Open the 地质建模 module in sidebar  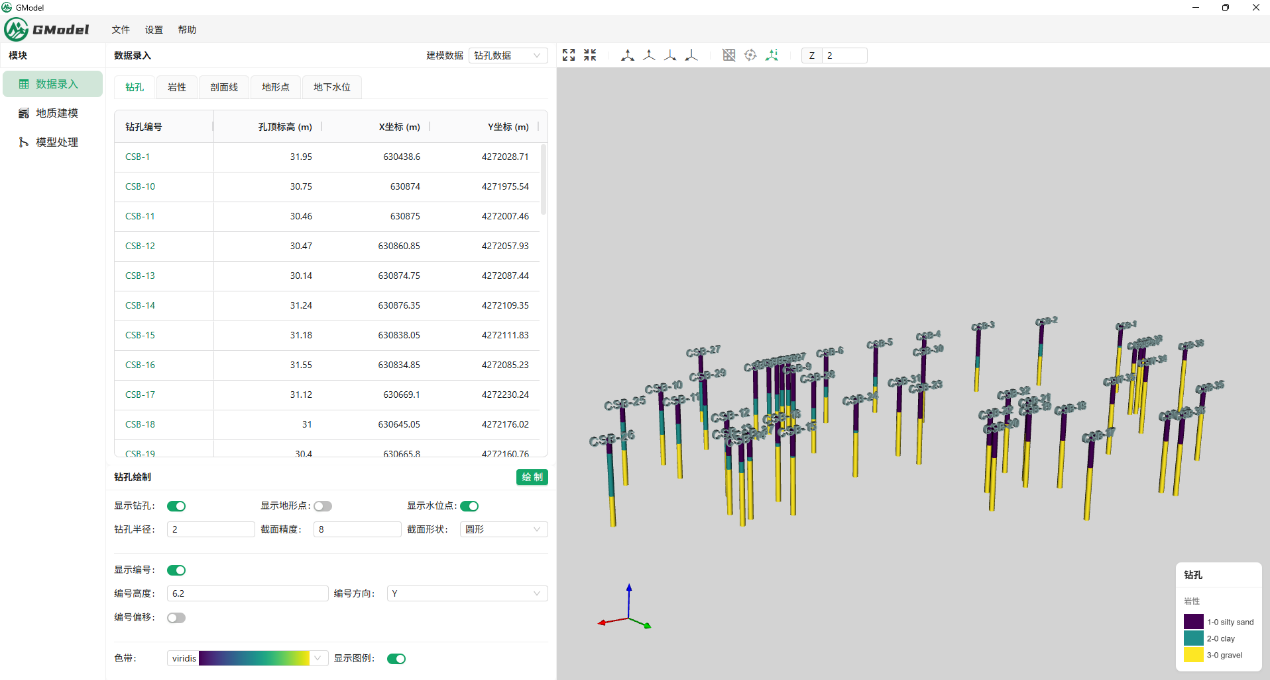point(56,113)
